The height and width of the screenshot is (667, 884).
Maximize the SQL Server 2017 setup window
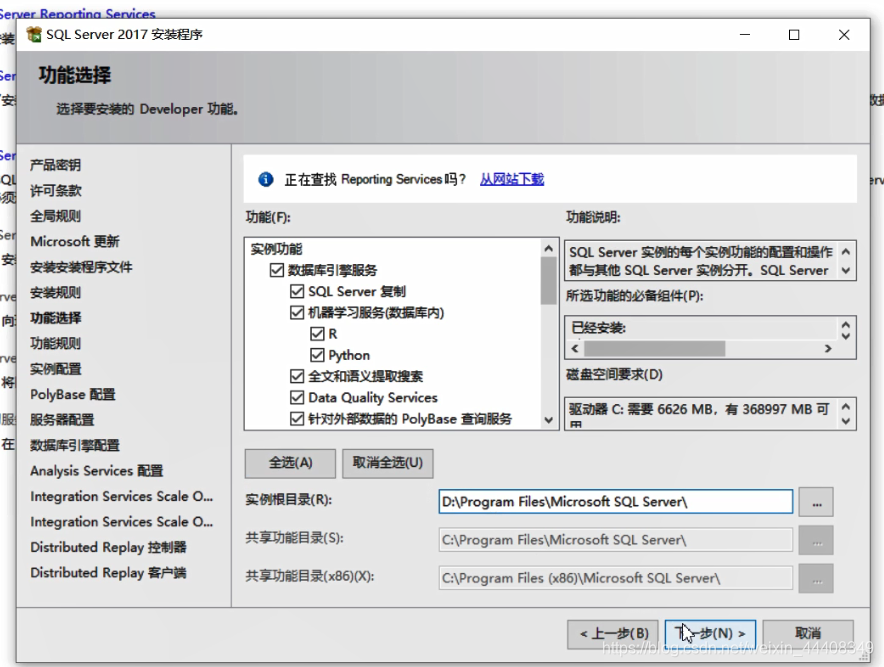[x=794, y=35]
